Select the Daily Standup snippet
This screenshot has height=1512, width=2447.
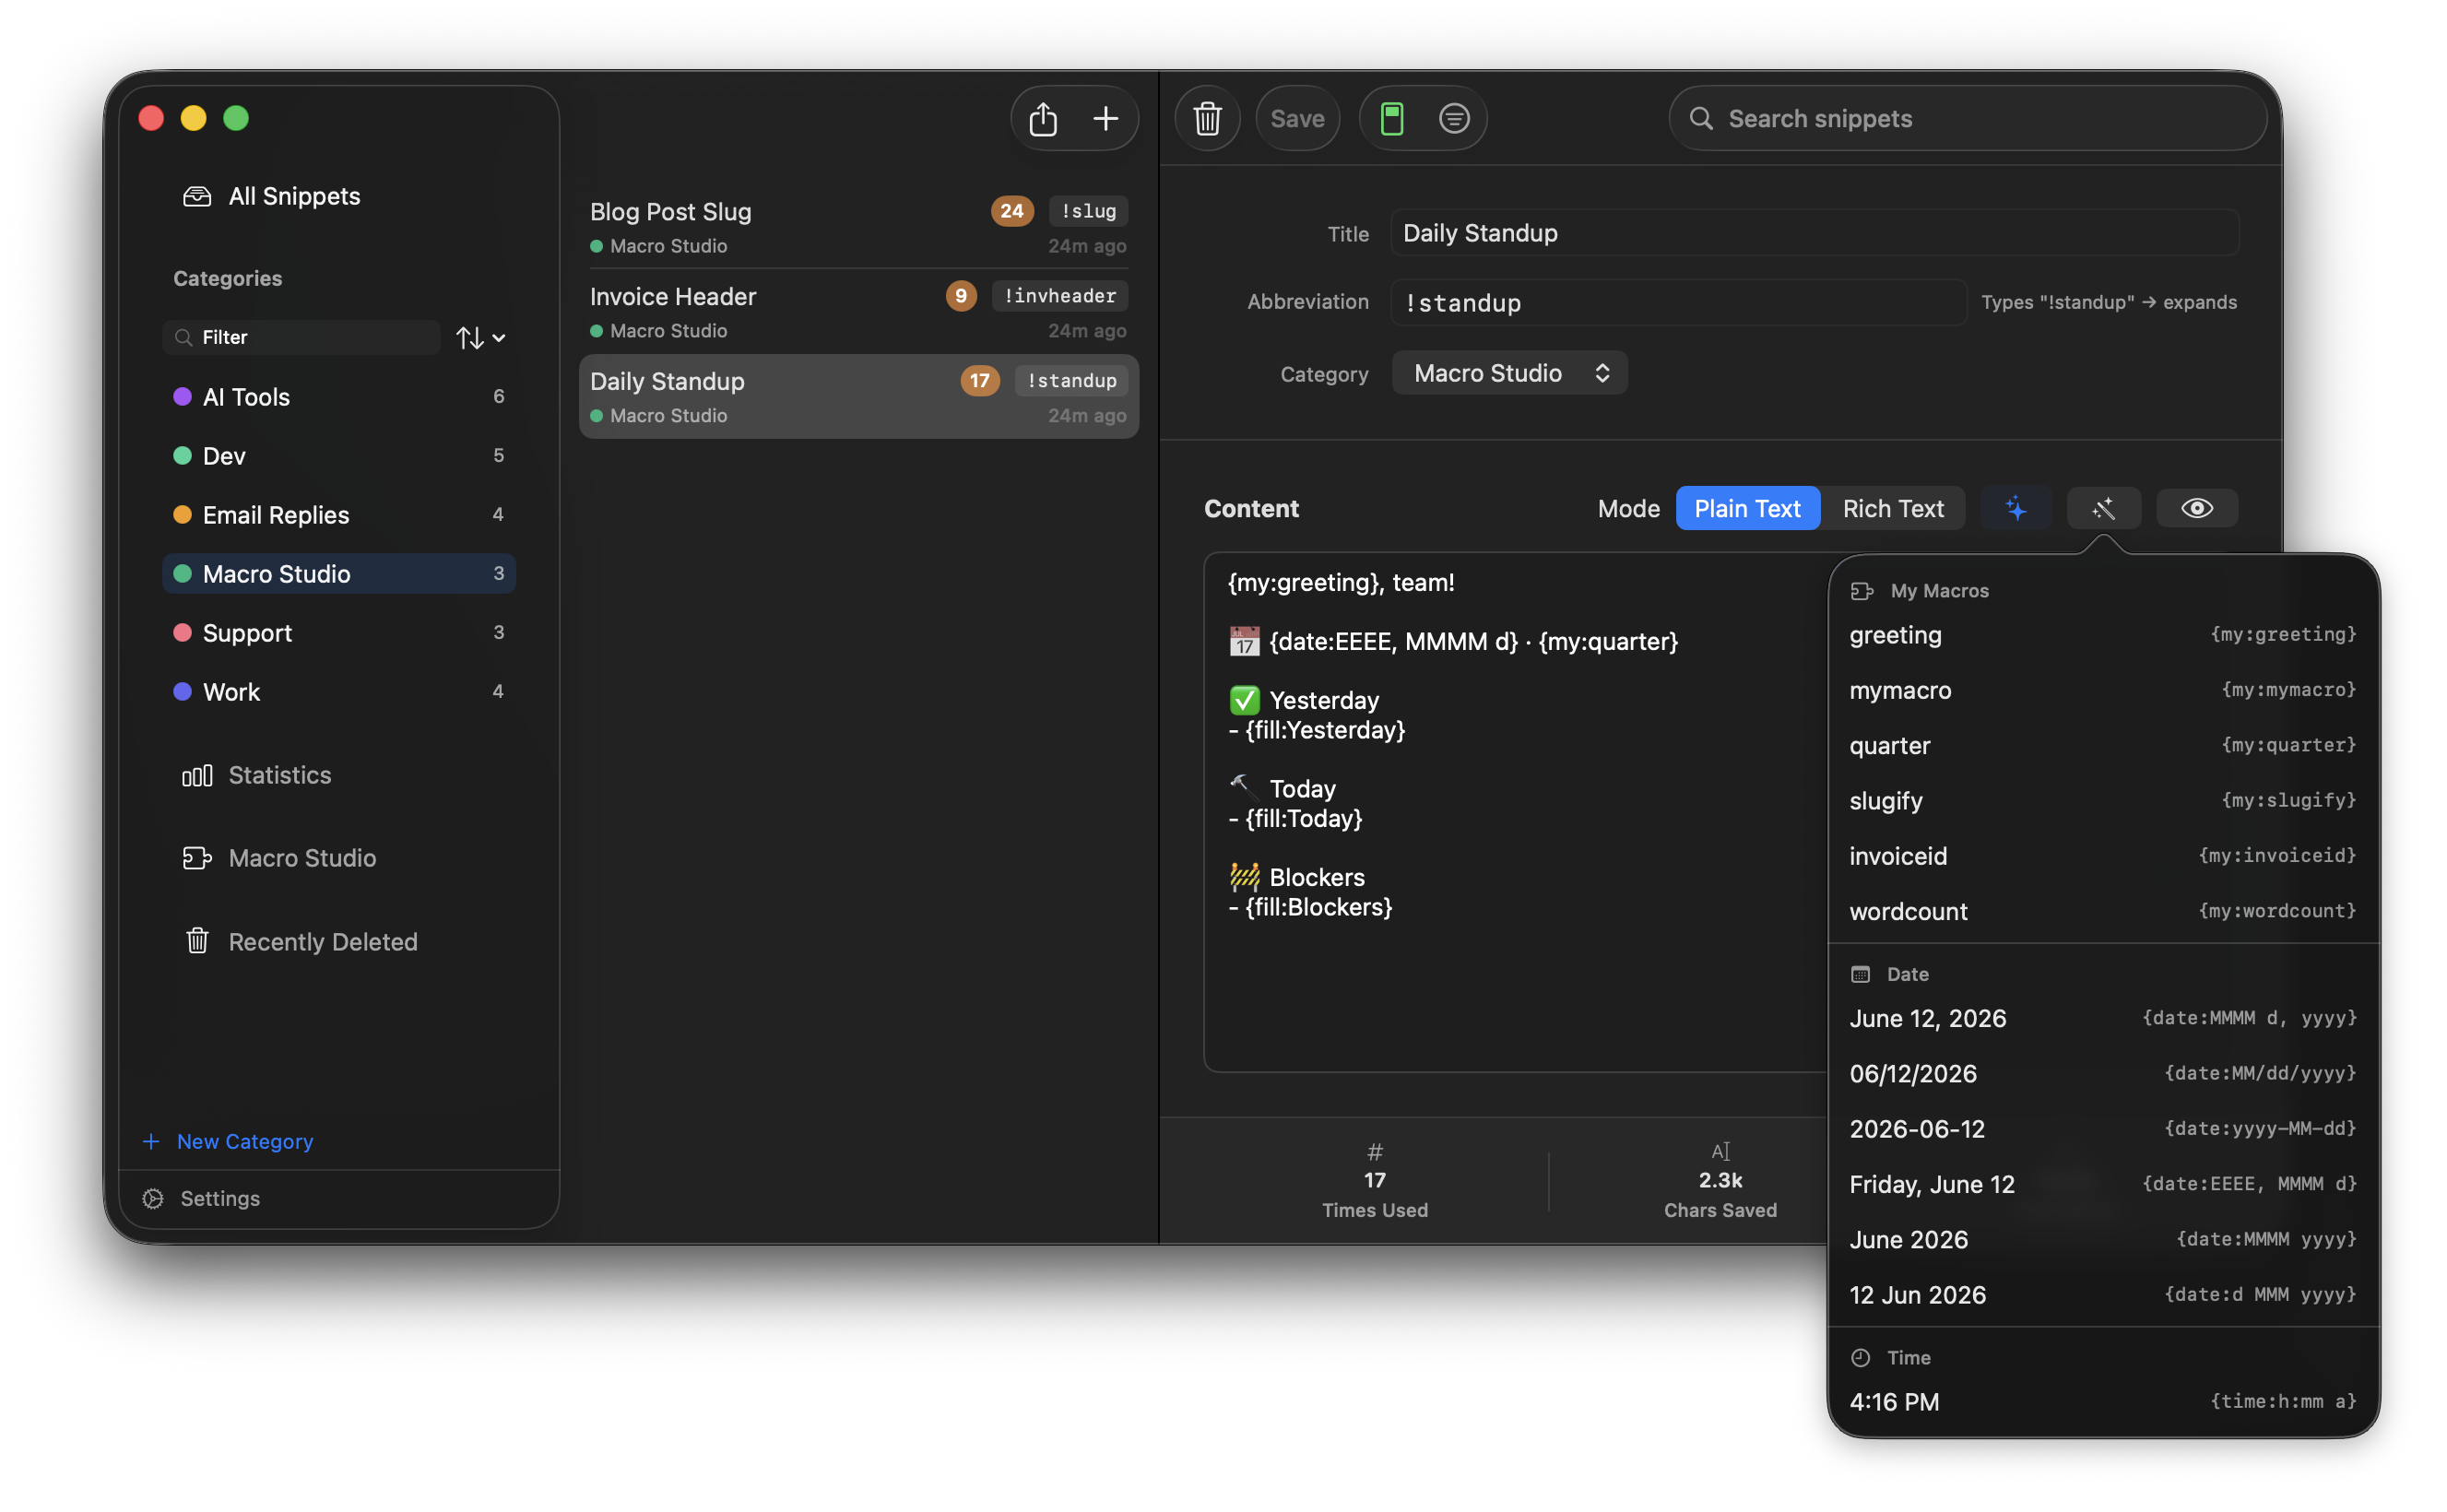(859, 397)
